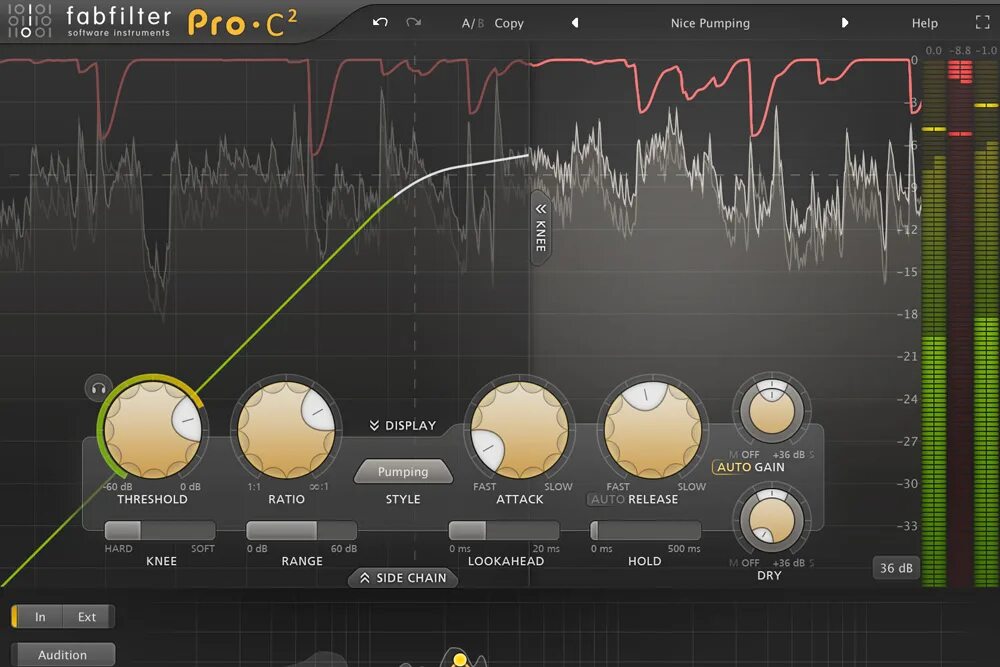1000x667 pixels.
Task: Select the Ext side chain source
Action: [x=87, y=617]
